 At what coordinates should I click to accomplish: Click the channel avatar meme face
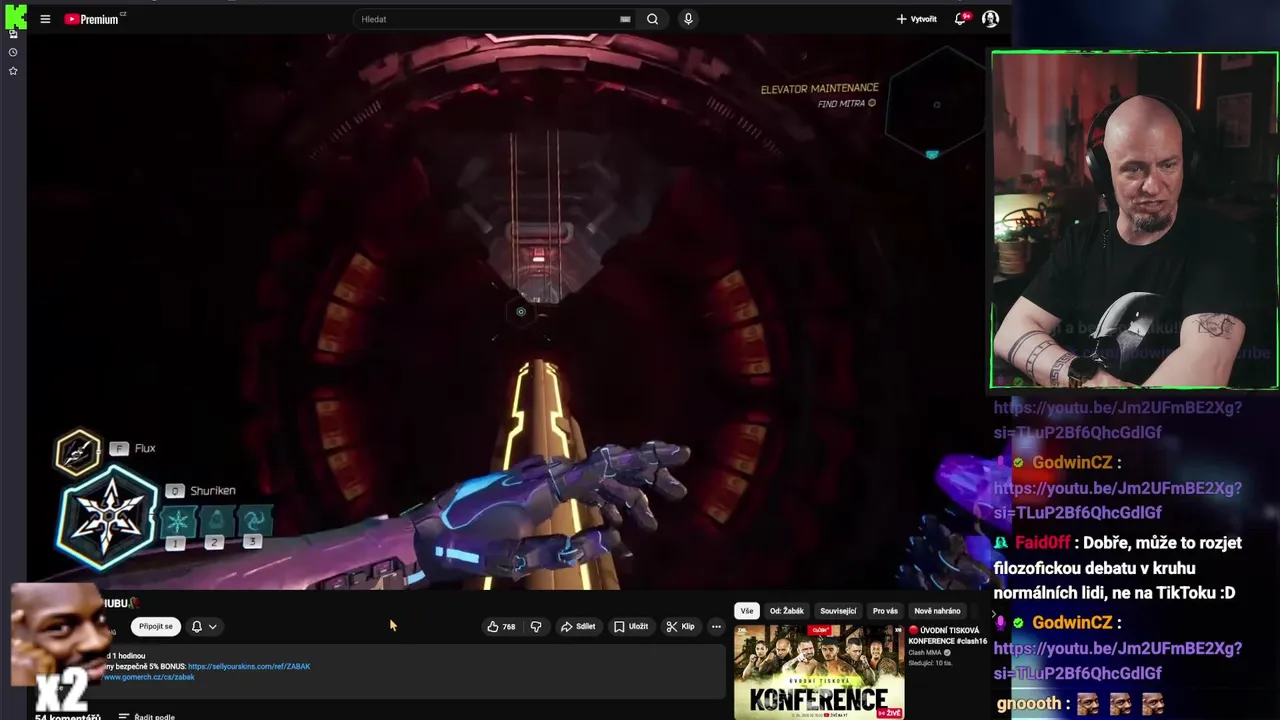[55, 632]
